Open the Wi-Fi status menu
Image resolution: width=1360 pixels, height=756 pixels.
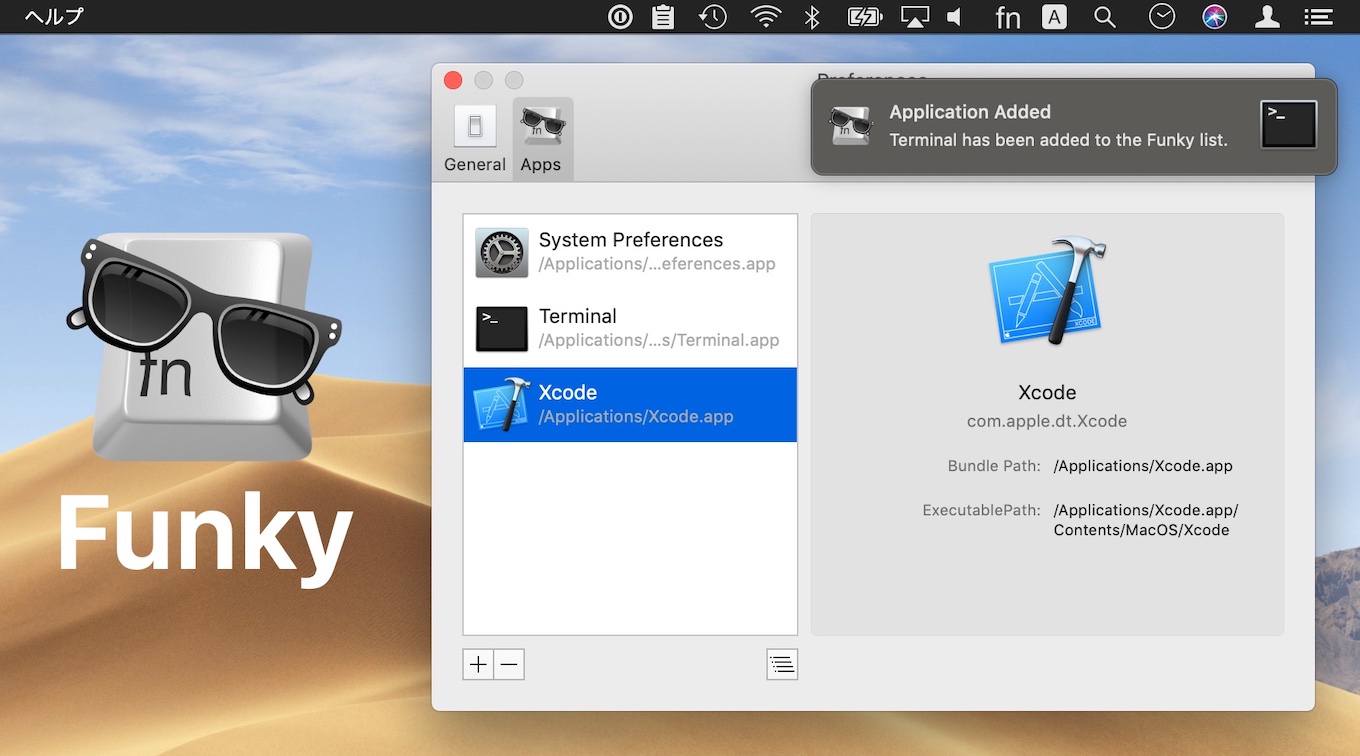click(x=766, y=16)
